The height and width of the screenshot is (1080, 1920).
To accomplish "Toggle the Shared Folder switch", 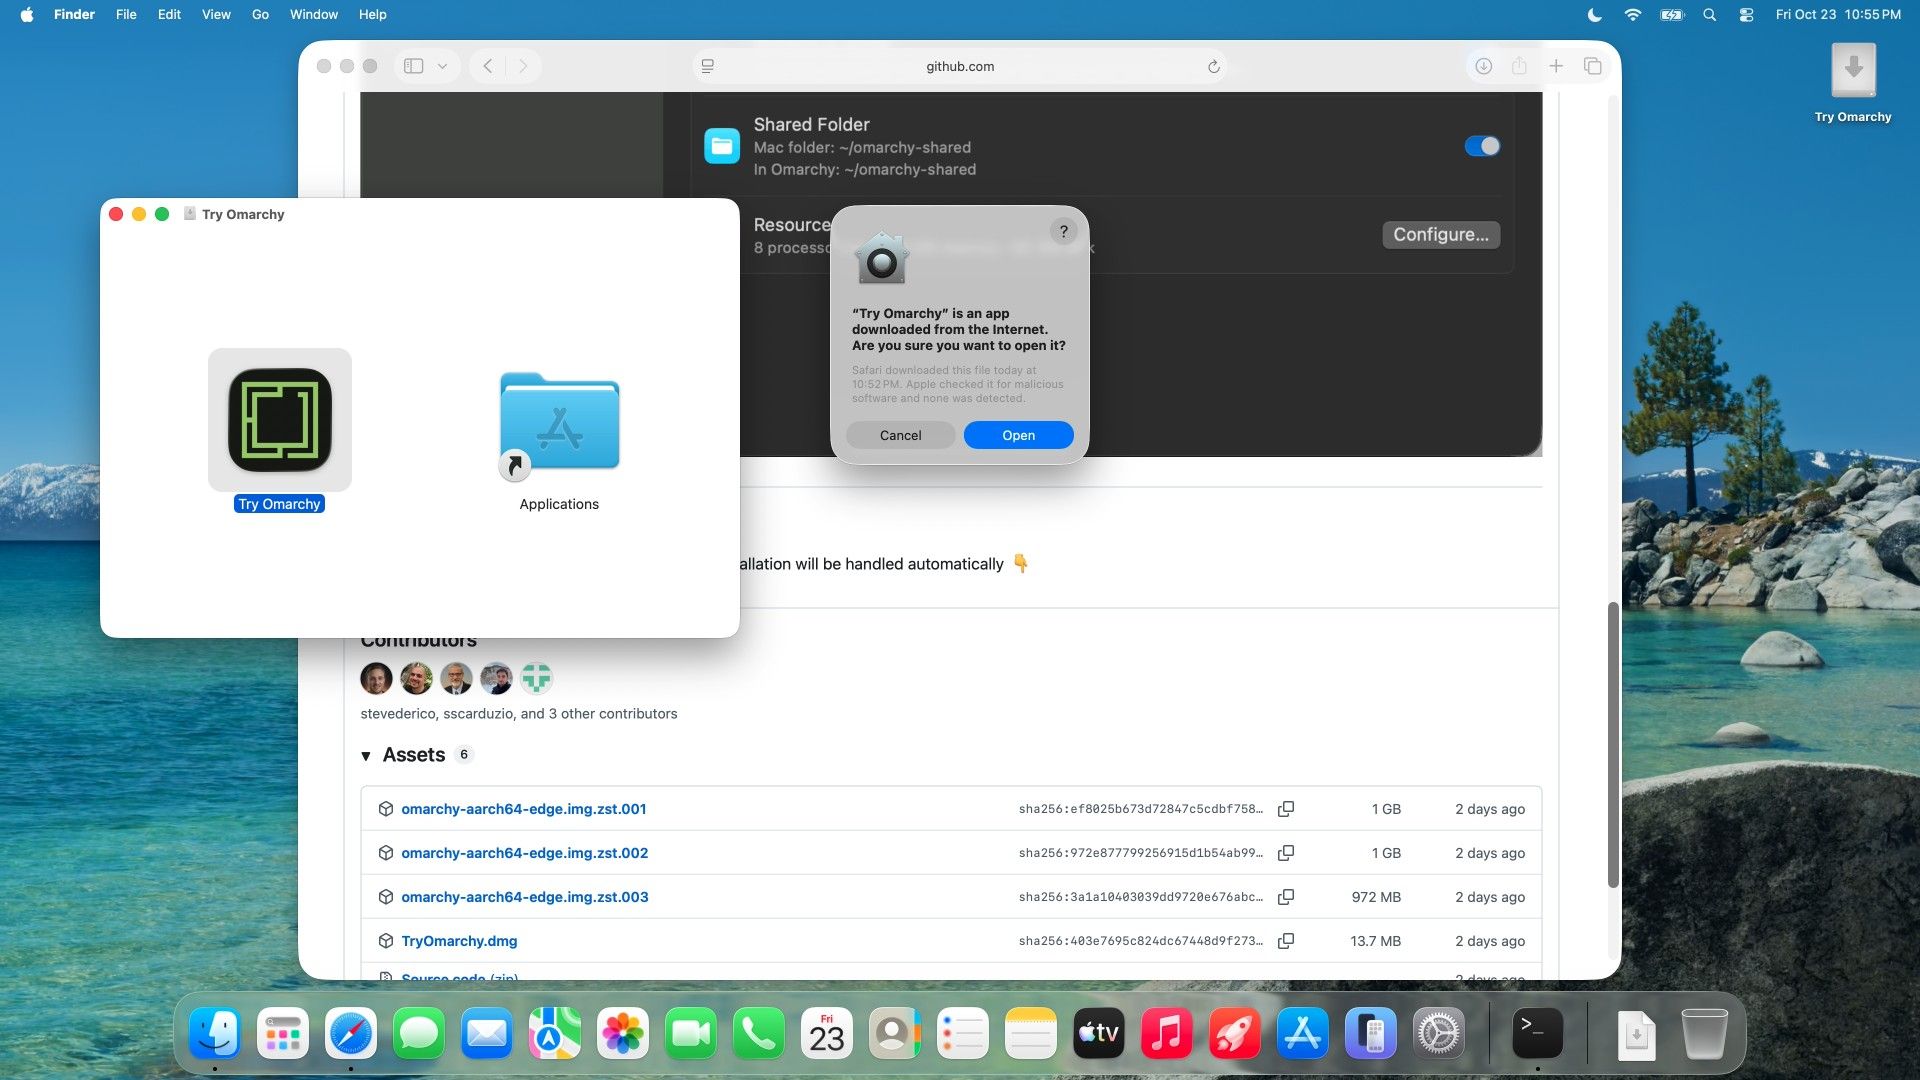I will click(x=1482, y=146).
